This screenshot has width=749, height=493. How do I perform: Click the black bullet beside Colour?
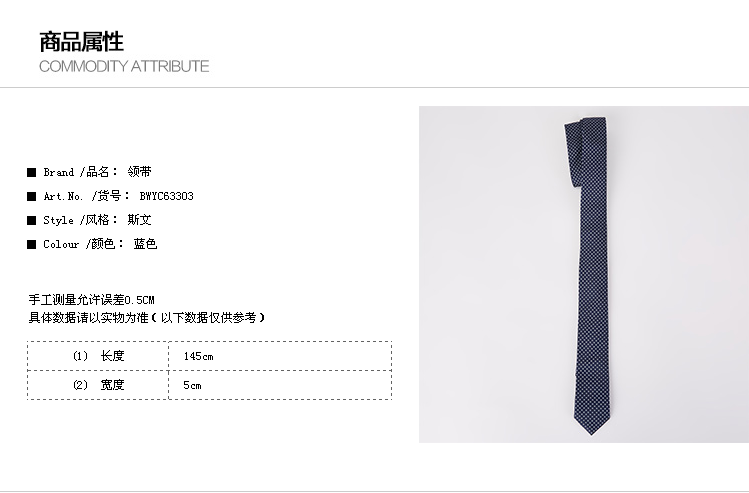coord(32,245)
